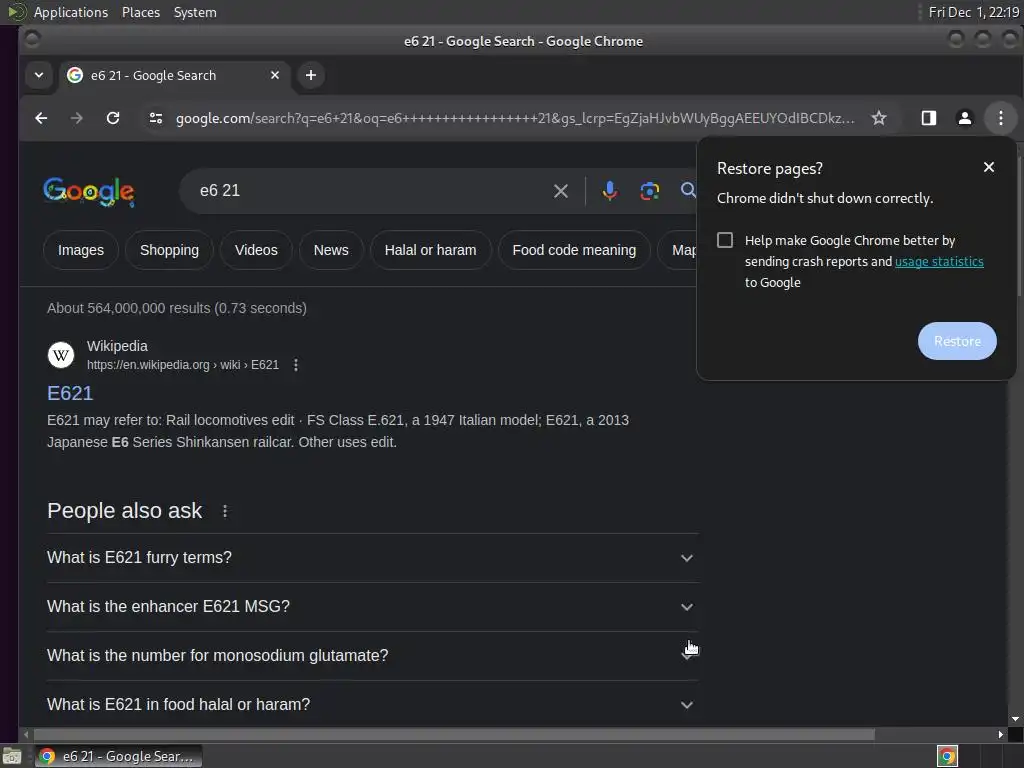Screen dimensions: 1024x768
Task: Select the Chrome window in the taskbar
Action: coord(118,756)
